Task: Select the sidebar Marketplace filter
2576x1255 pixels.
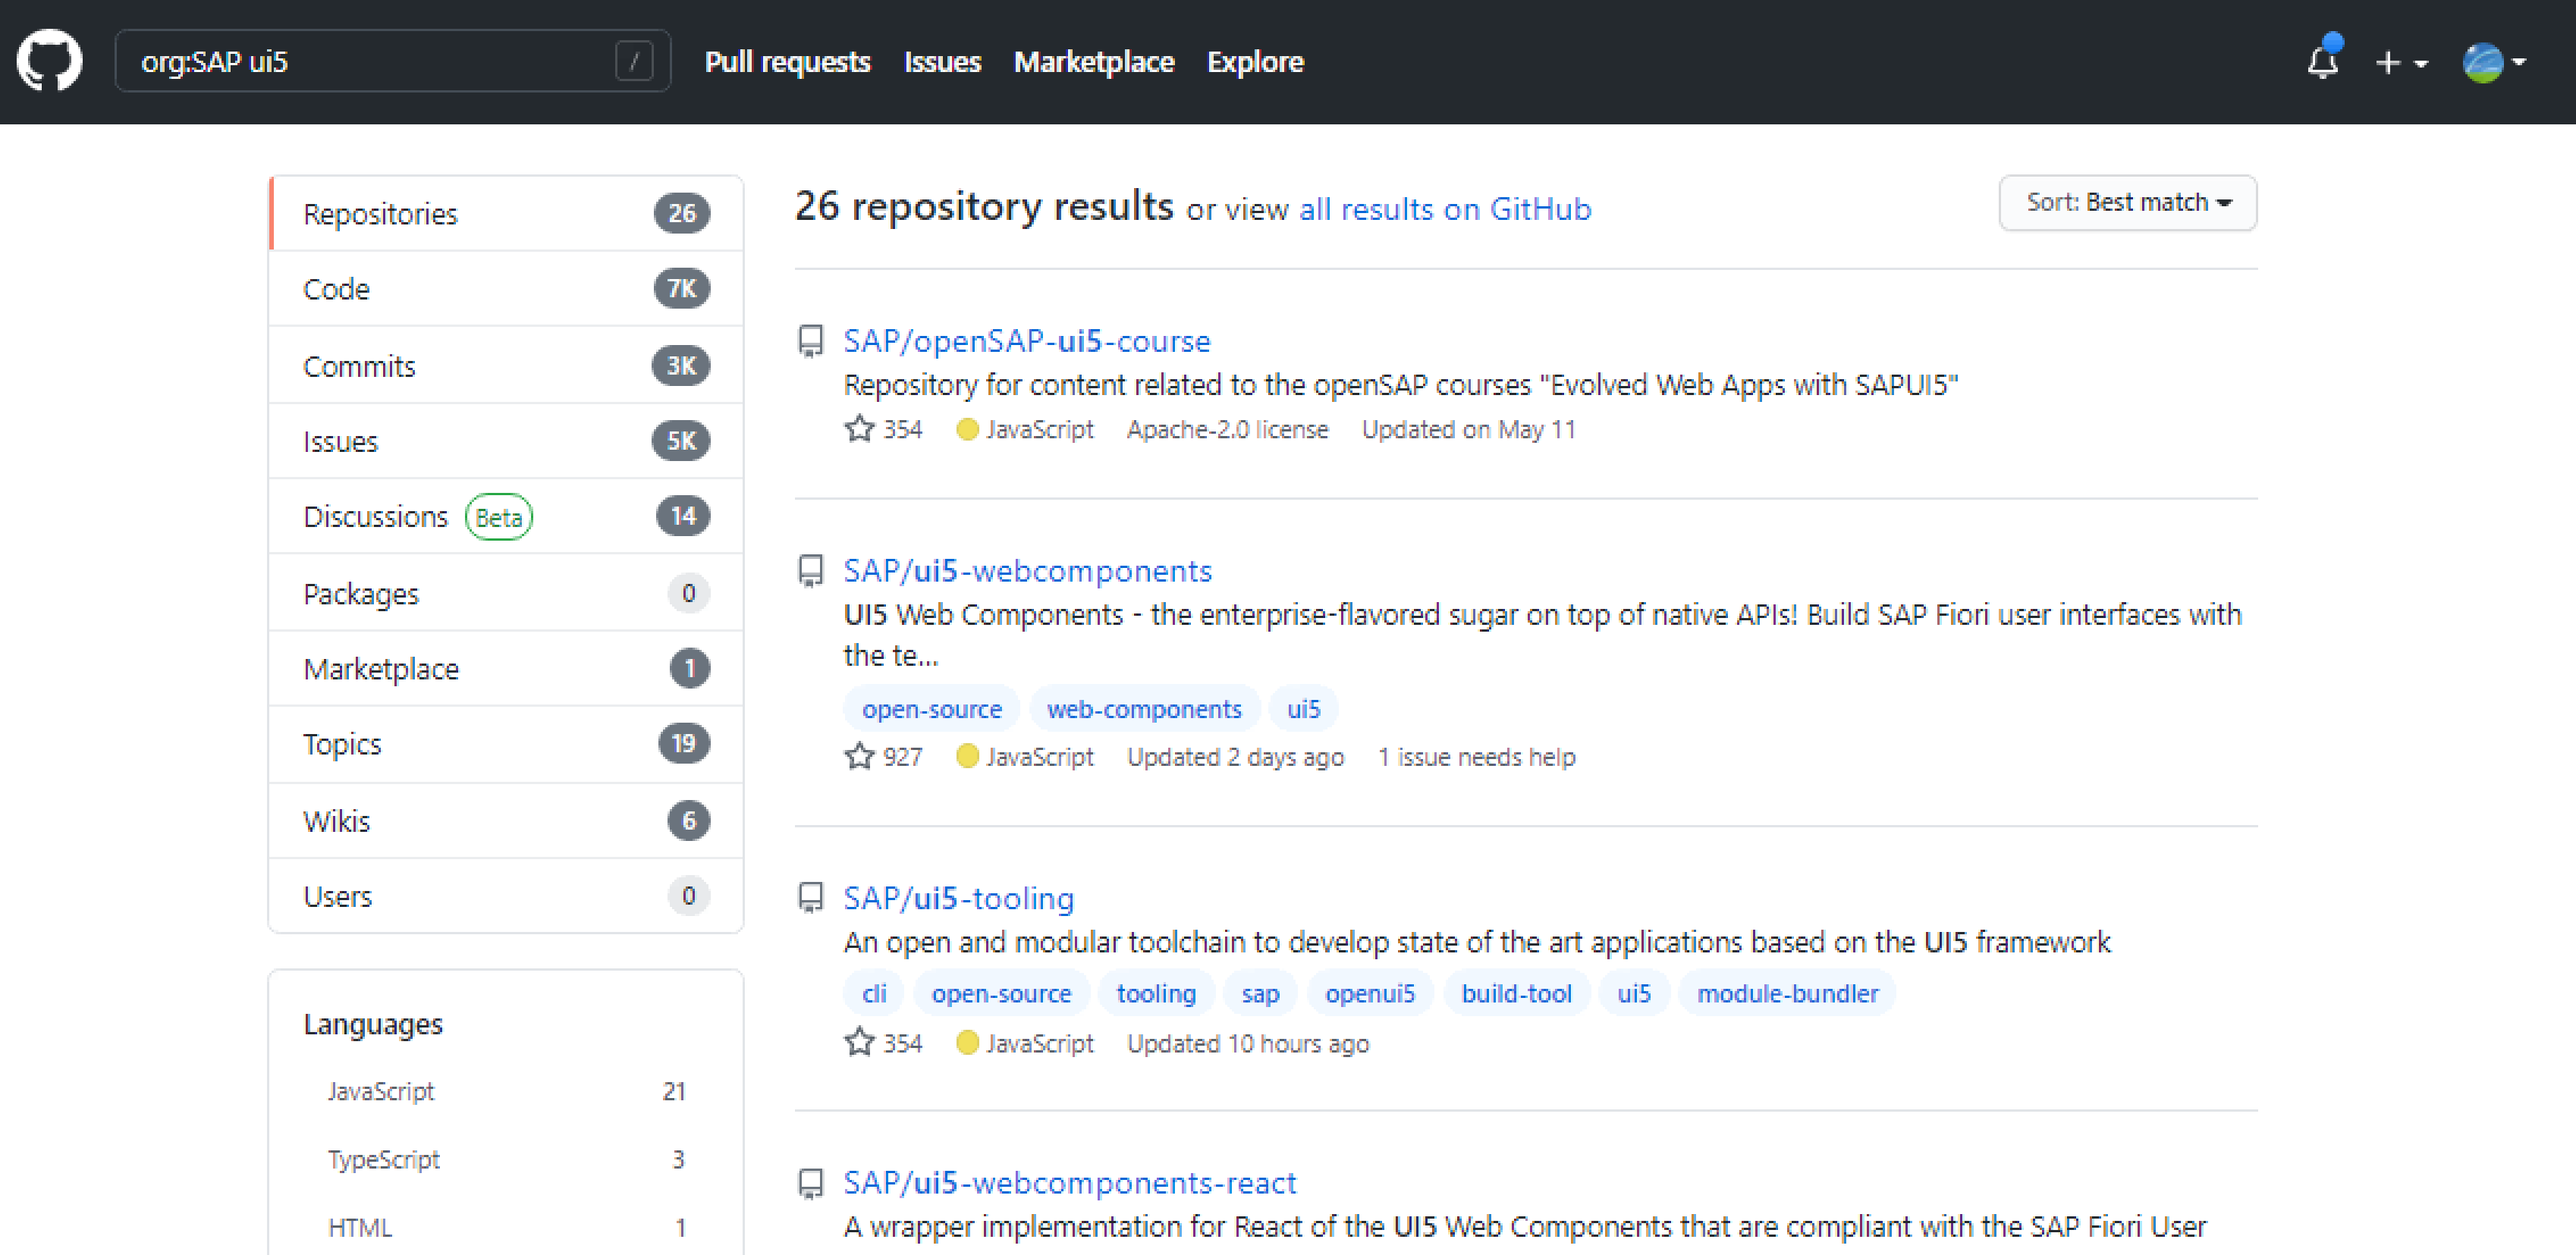Action: tap(506, 669)
